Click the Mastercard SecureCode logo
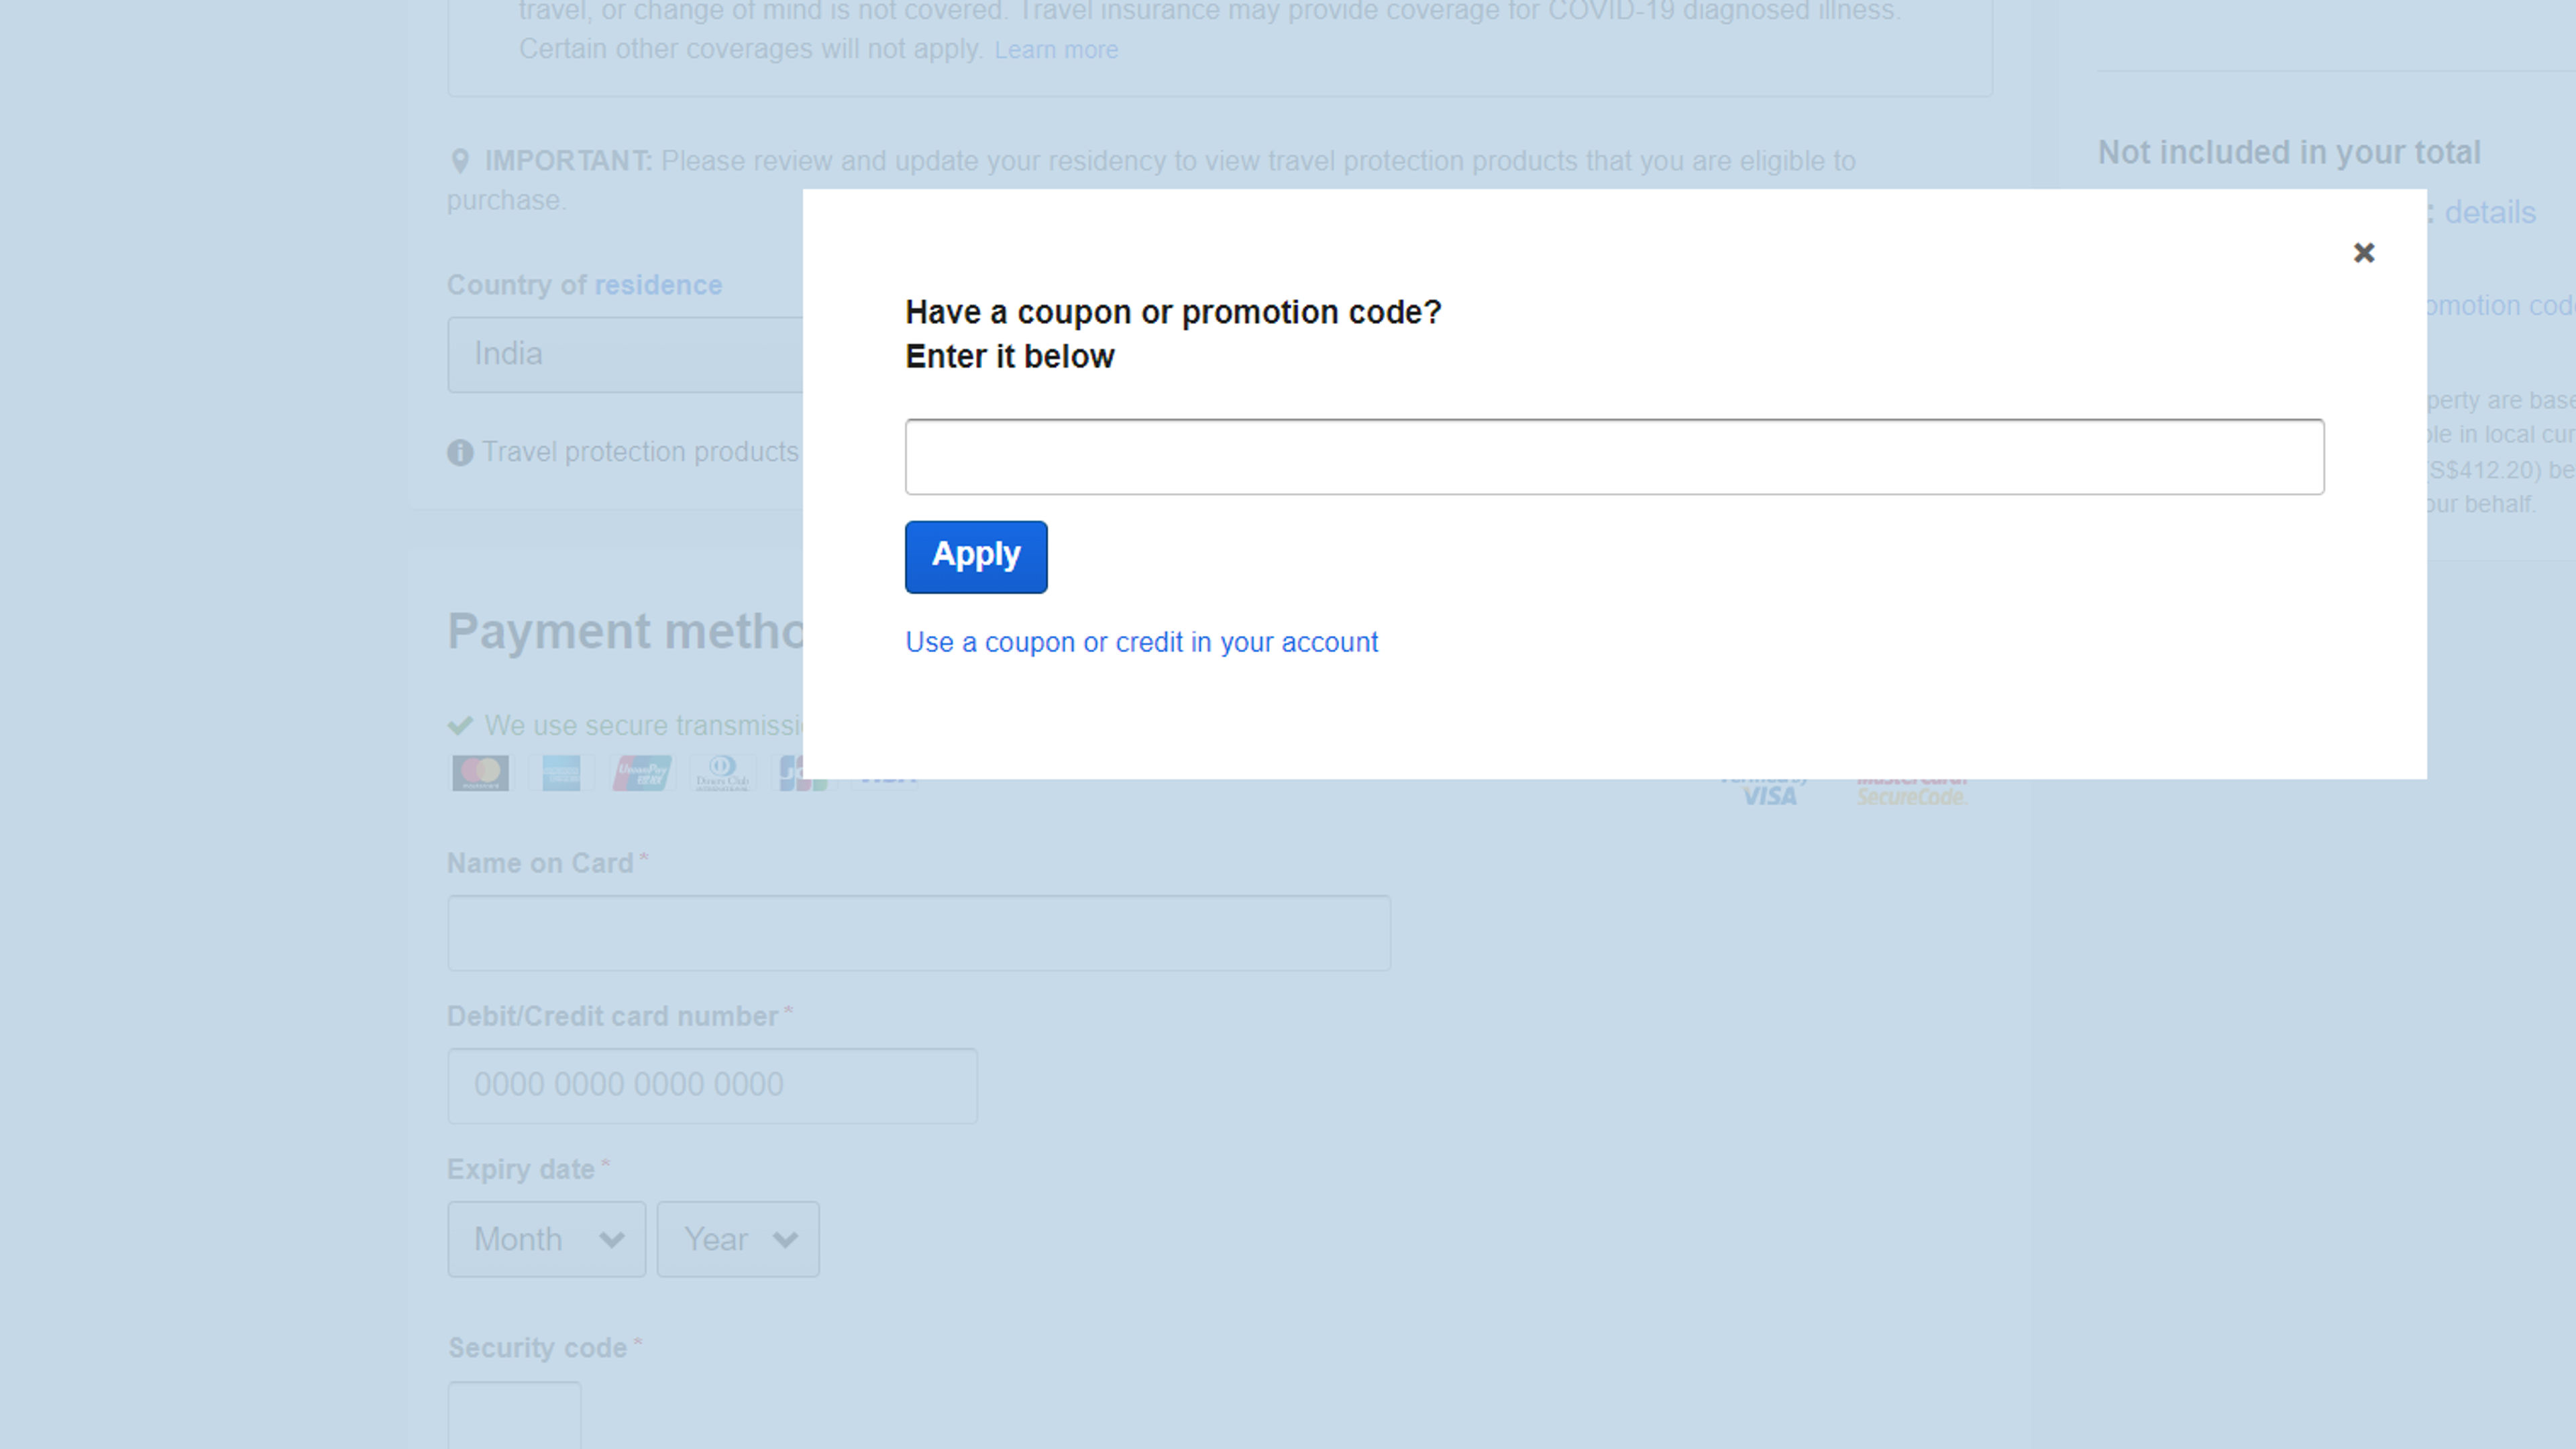 [1911, 794]
